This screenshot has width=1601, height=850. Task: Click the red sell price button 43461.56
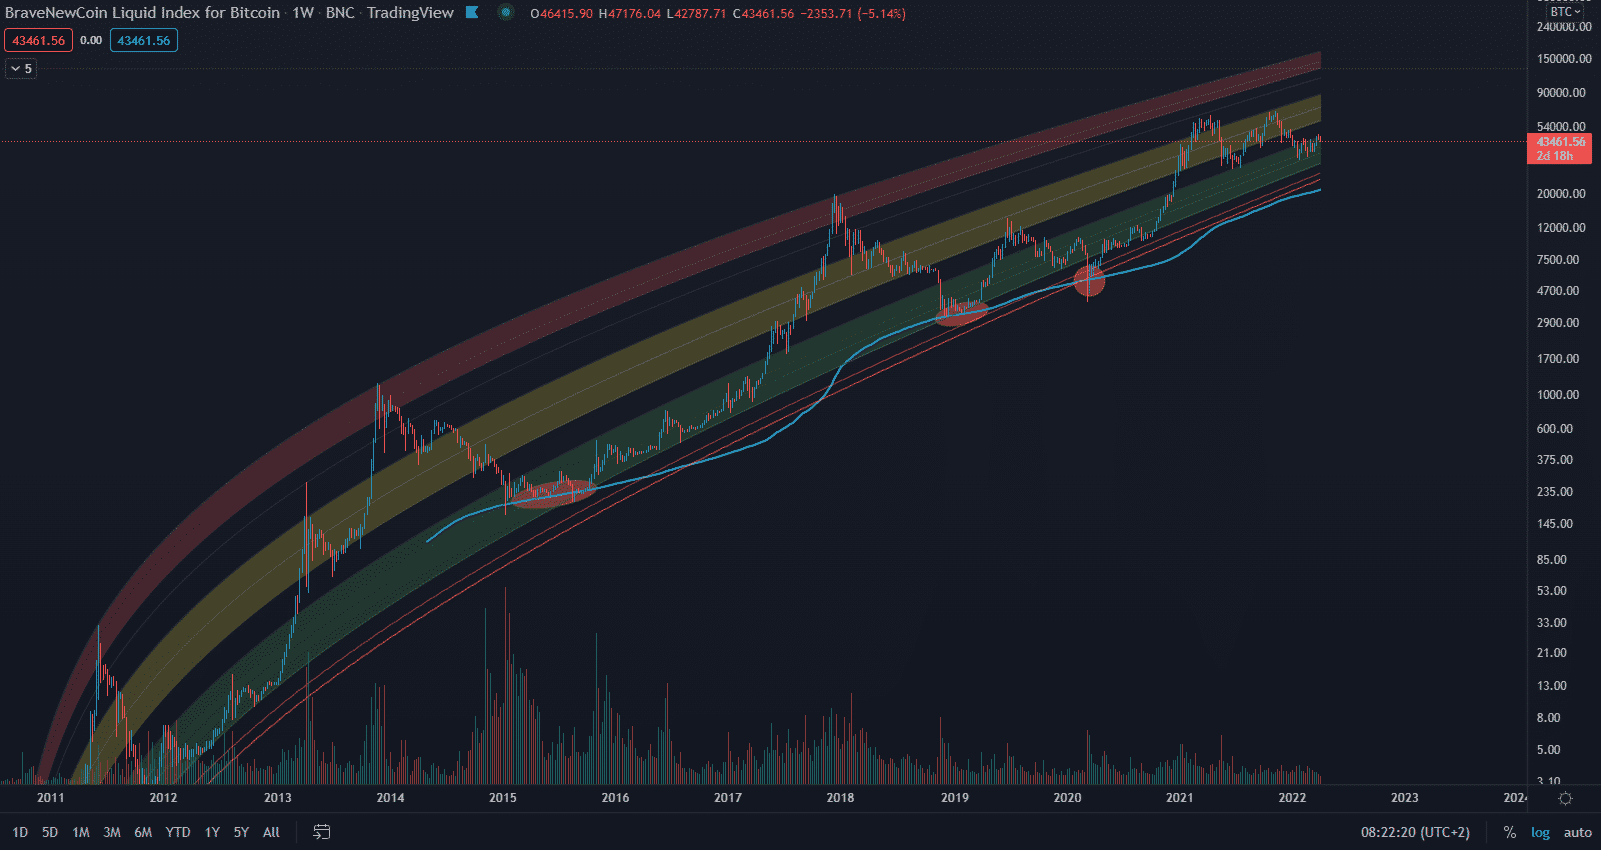[x=38, y=41]
